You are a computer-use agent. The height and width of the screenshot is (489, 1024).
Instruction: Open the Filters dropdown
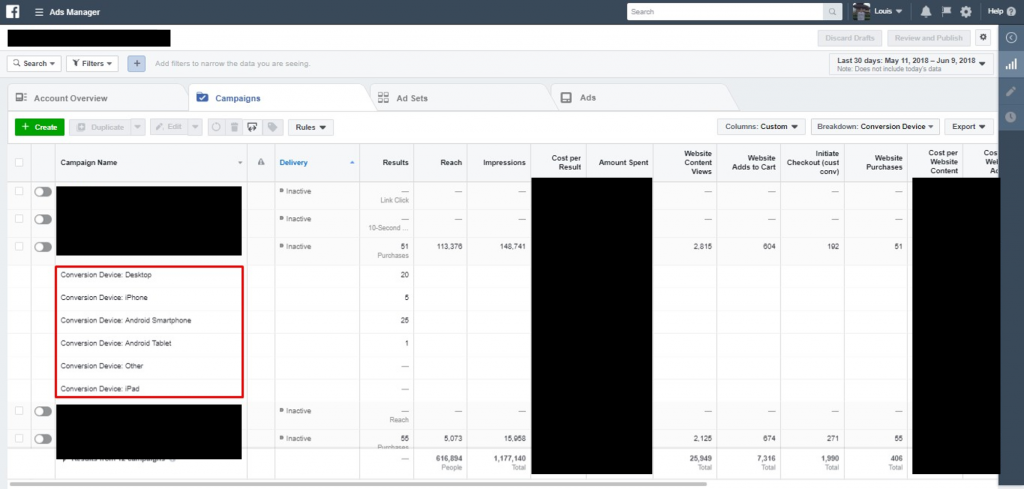(x=92, y=63)
